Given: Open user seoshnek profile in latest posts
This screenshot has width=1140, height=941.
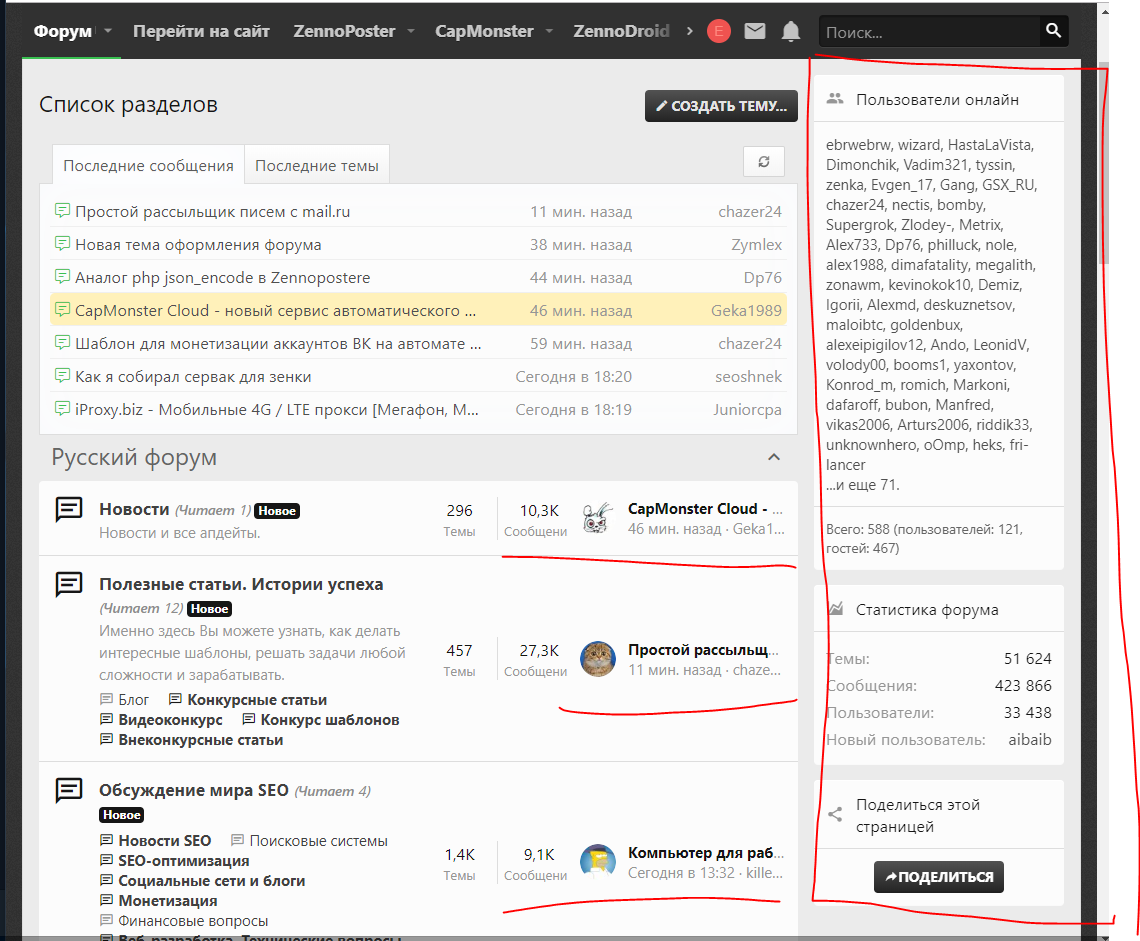Looking at the screenshot, I should pyautogui.click(x=749, y=377).
